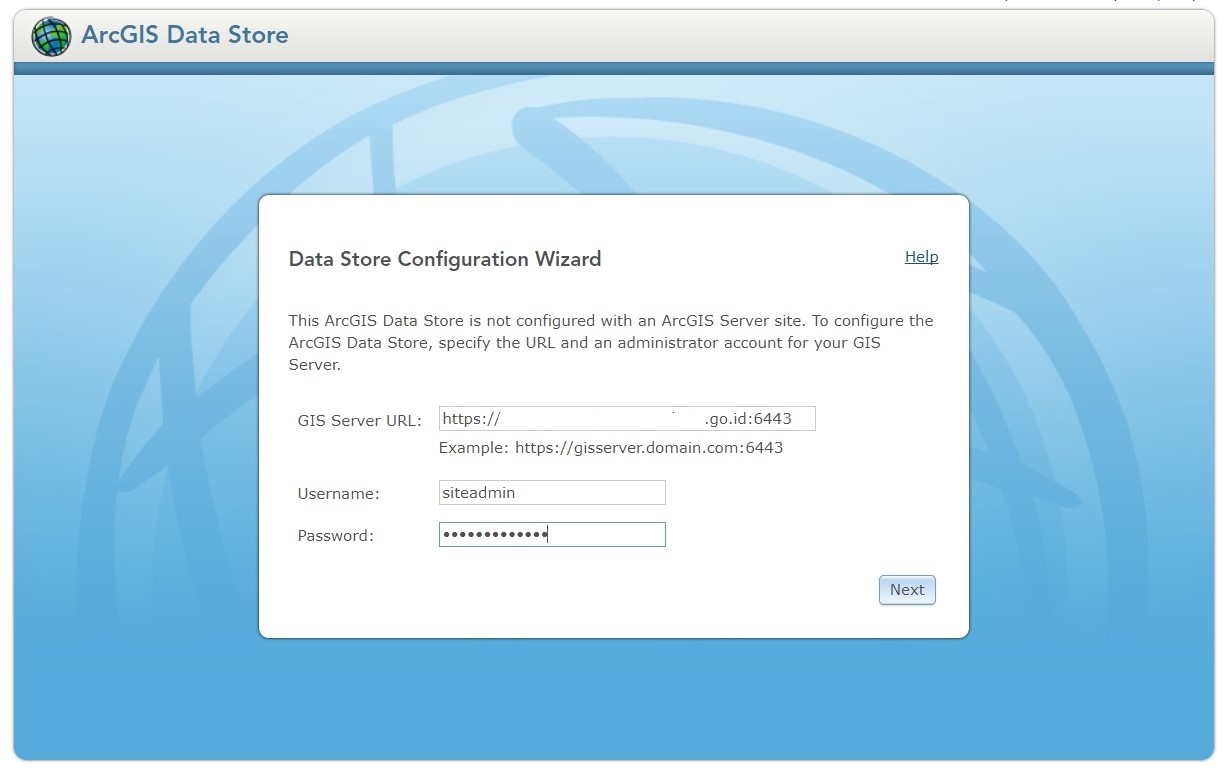This screenshot has height=772, width=1227.
Task: Click the Password label
Action: 336,536
